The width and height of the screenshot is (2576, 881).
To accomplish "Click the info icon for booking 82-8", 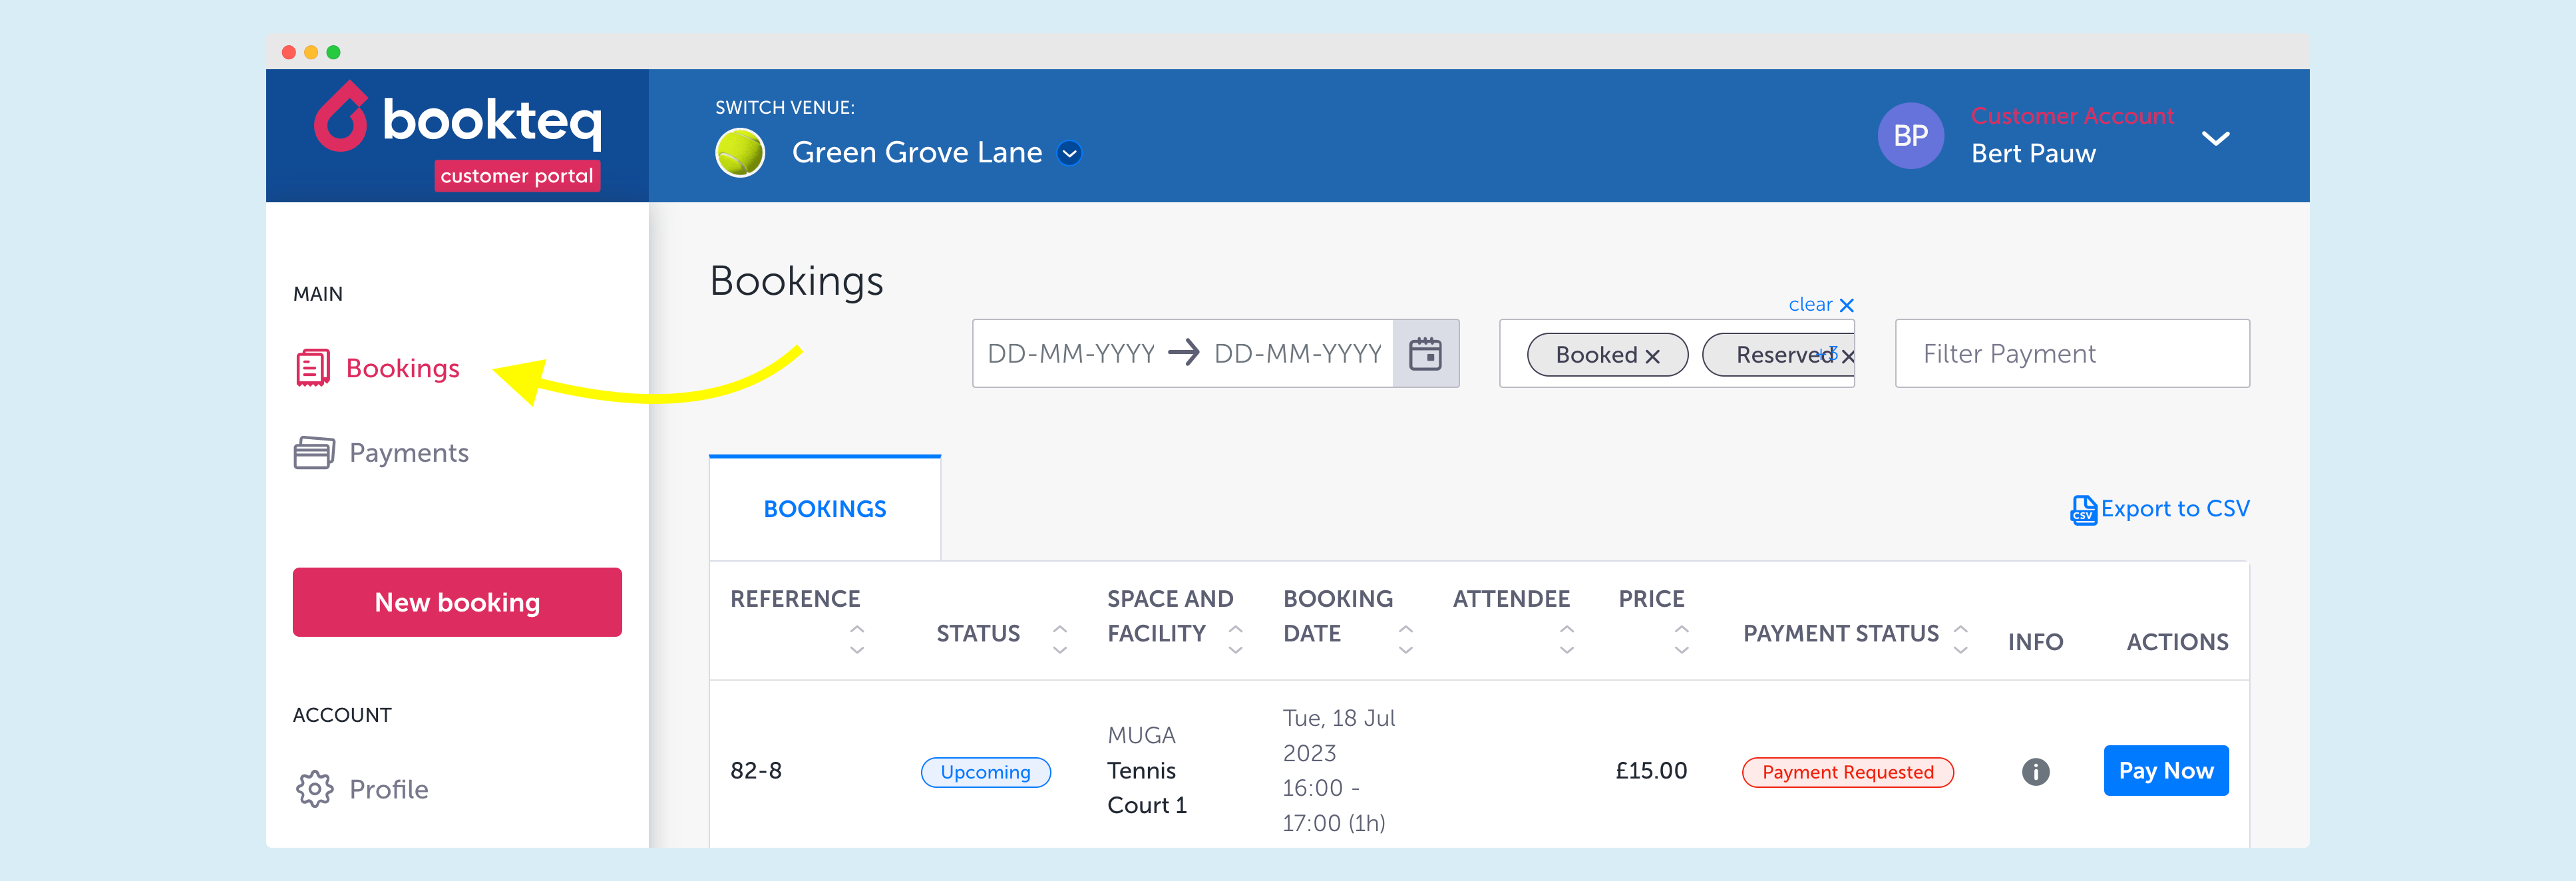I will click(2035, 771).
